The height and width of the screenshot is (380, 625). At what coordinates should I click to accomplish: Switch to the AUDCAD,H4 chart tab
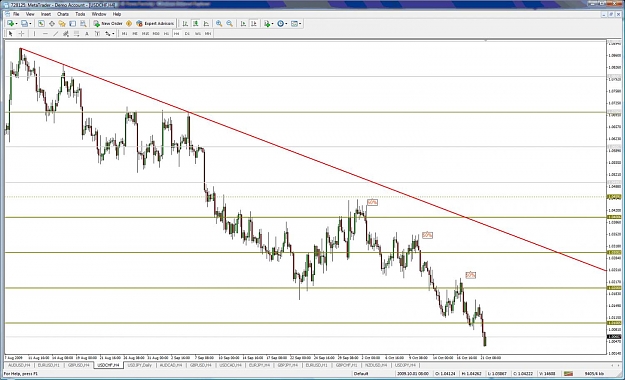(170, 365)
